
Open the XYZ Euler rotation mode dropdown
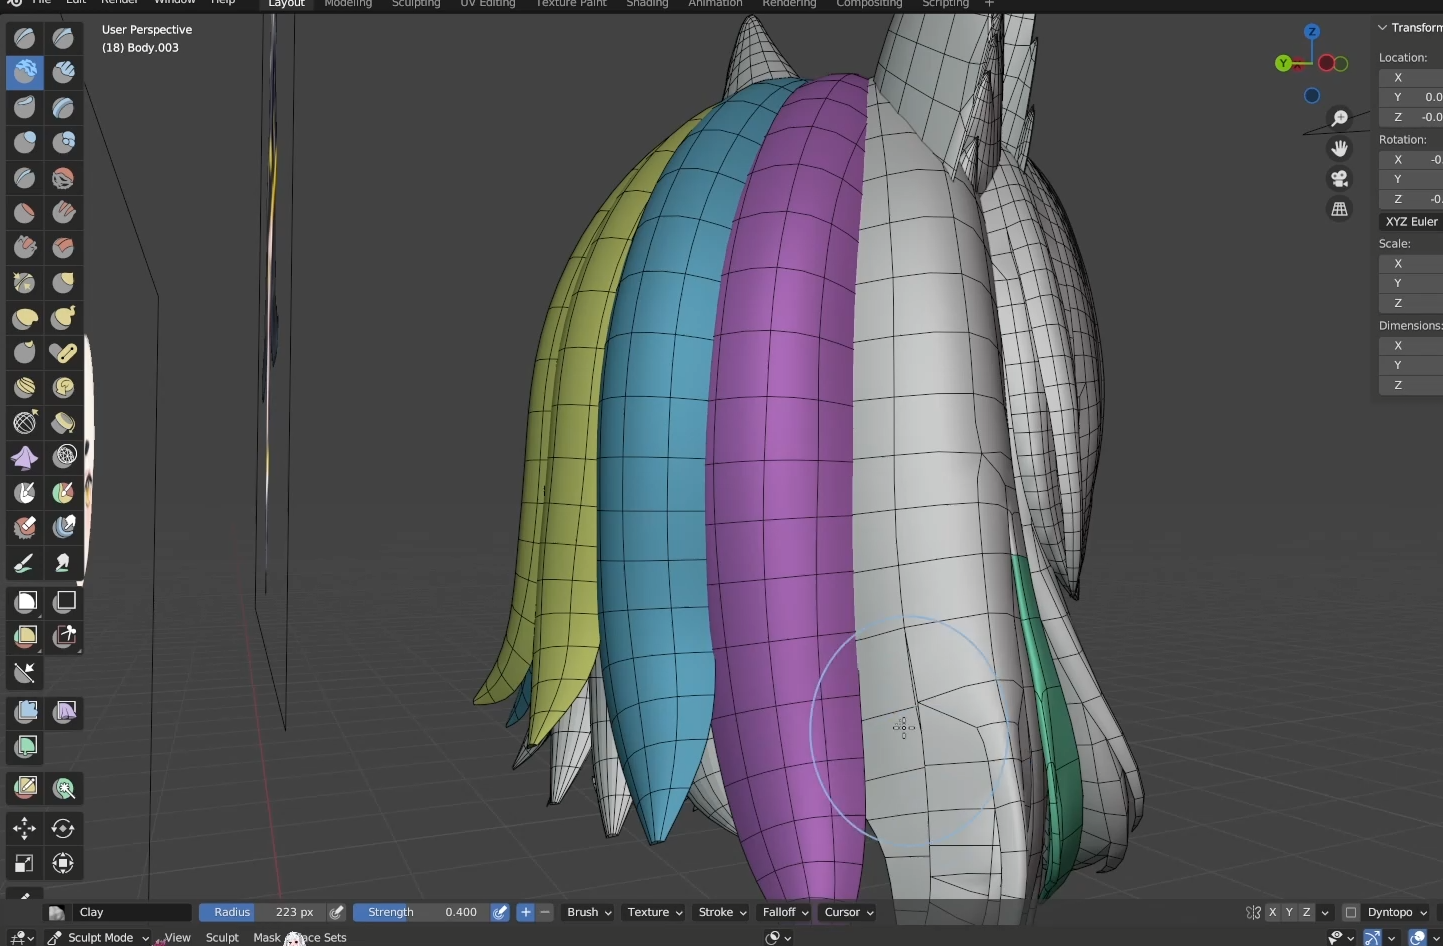pos(1411,222)
